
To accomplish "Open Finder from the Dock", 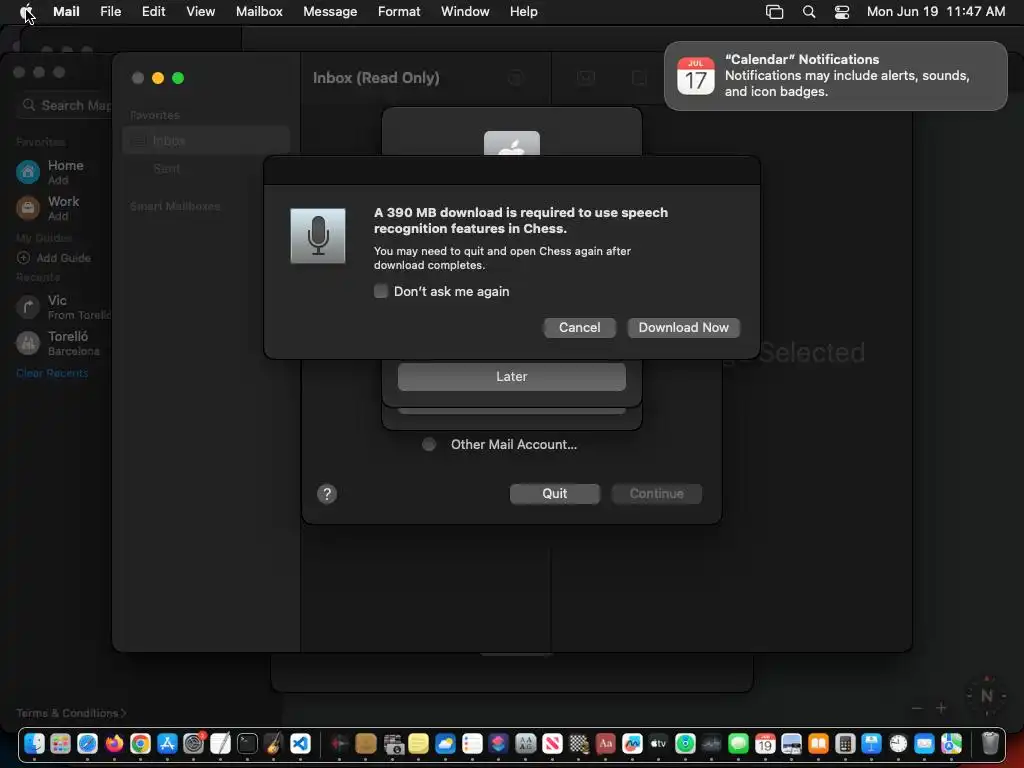I will (34, 743).
